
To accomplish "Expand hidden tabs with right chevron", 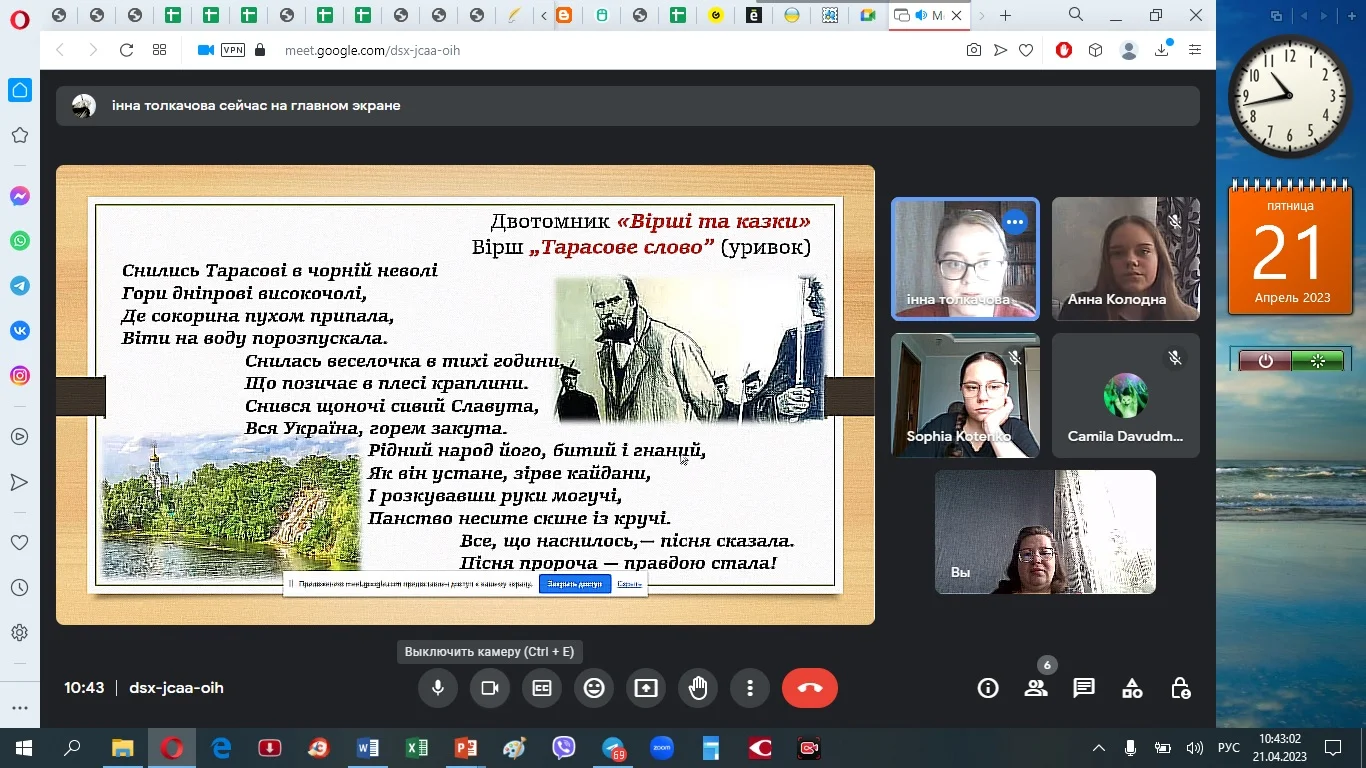I will coord(981,16).
